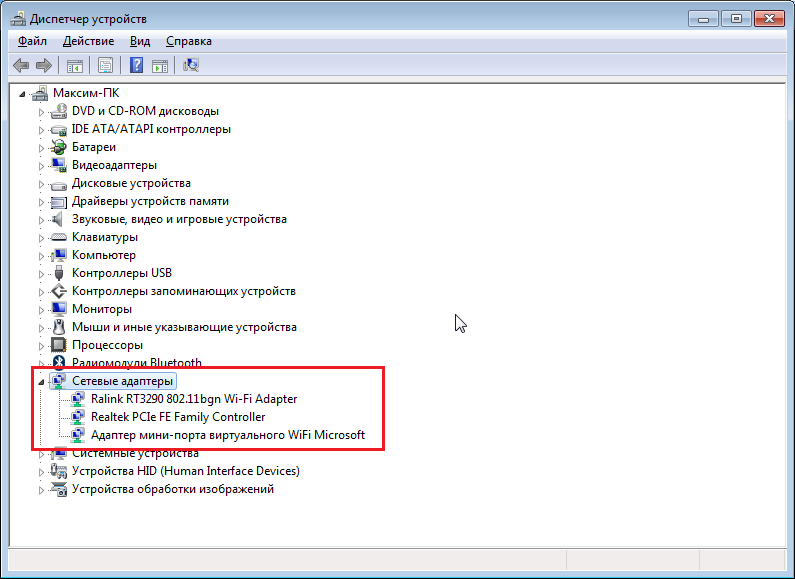Open the Файл menu
This screenshot has height=579, width=795.
pyautogui.click(x=32, y=41)
